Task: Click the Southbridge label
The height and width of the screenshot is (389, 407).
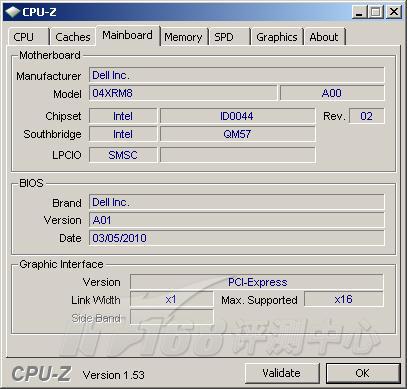Action: pos(52,134)
